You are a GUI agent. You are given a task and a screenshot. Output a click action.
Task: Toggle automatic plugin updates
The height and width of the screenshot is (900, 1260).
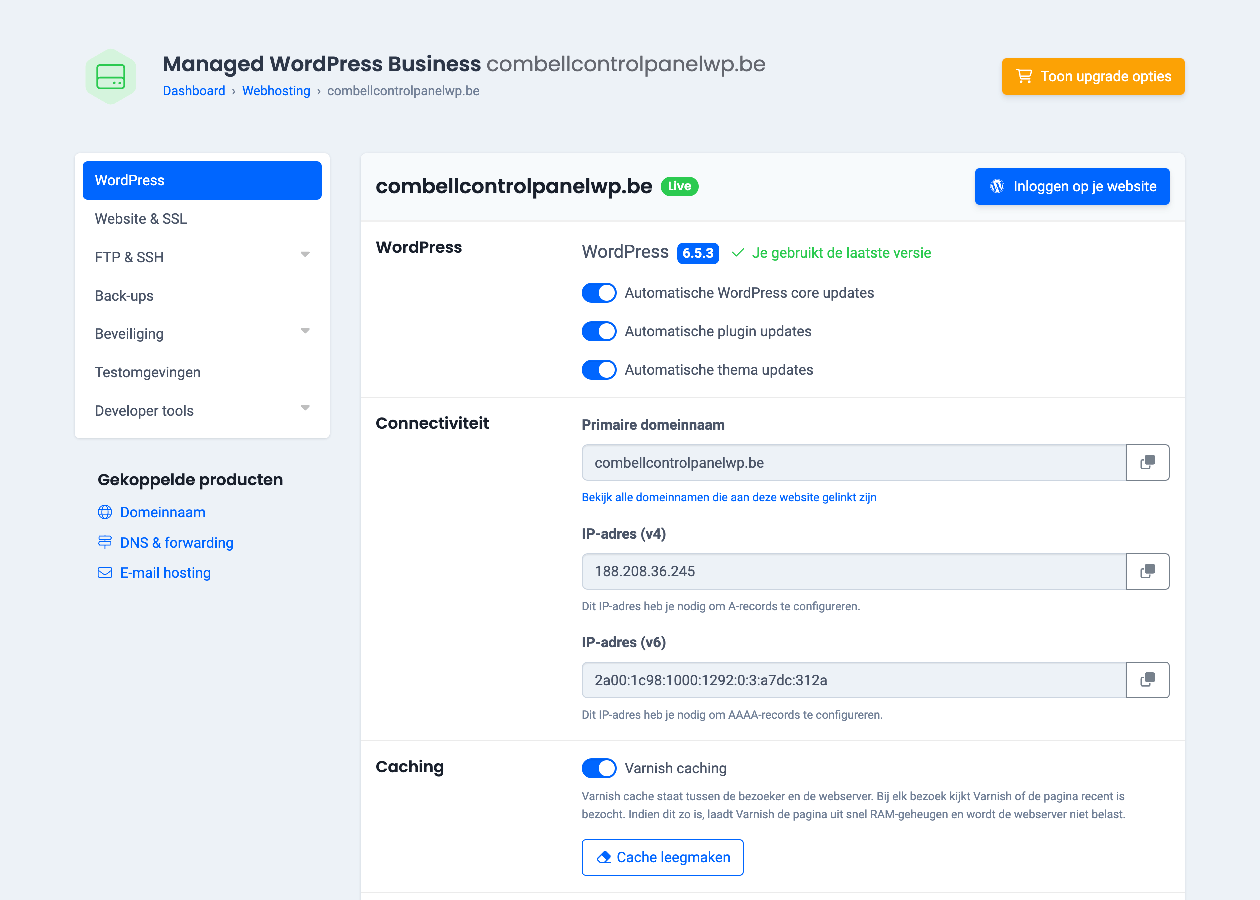(599, 331)
